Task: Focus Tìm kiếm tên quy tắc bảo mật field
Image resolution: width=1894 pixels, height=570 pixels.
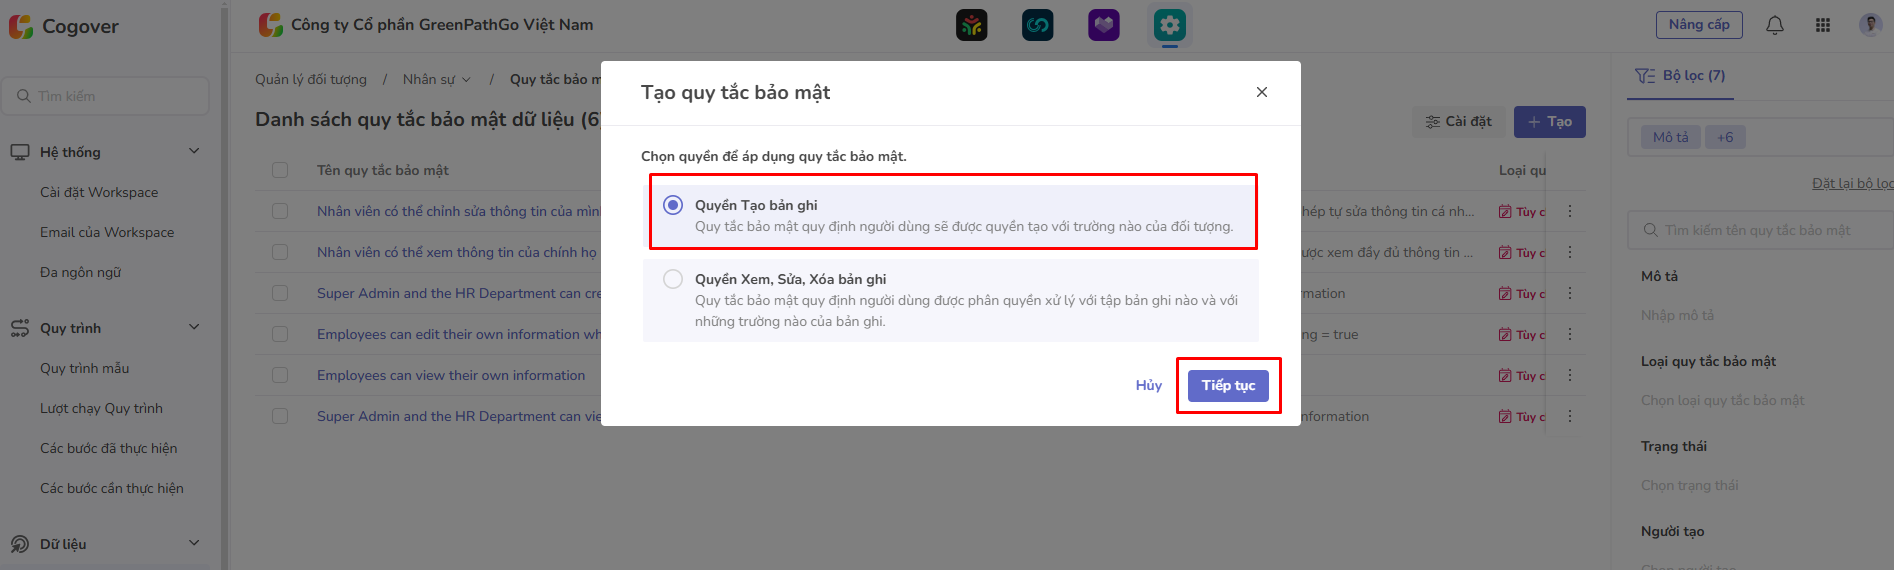Action: click(x=1763, y=230)
